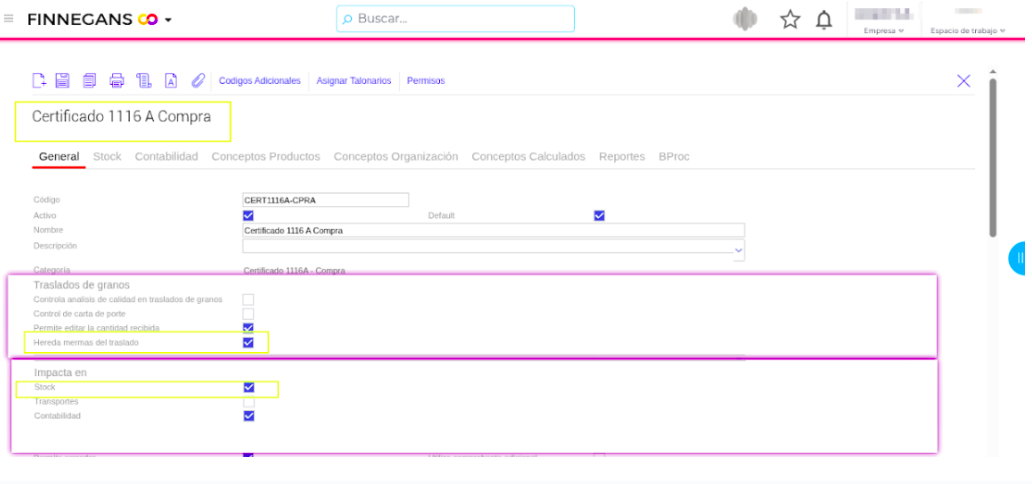Viewport: 1032px width, 484px height.
Task: Switch to the General tab
Action: pos(59,157)
